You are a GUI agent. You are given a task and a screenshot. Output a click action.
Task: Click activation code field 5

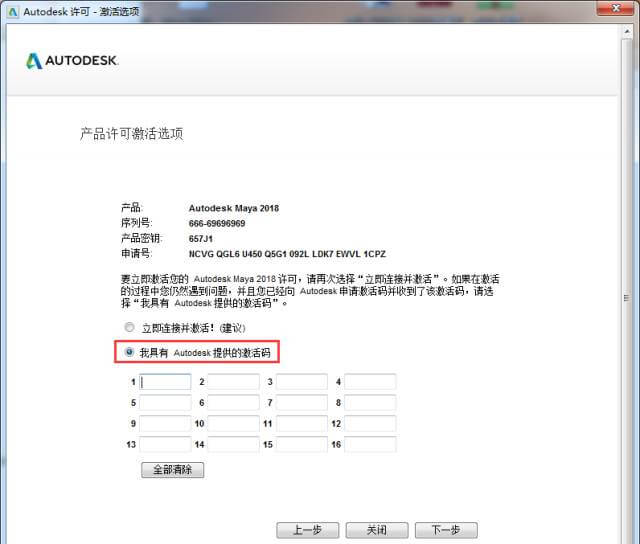[165, 402]
